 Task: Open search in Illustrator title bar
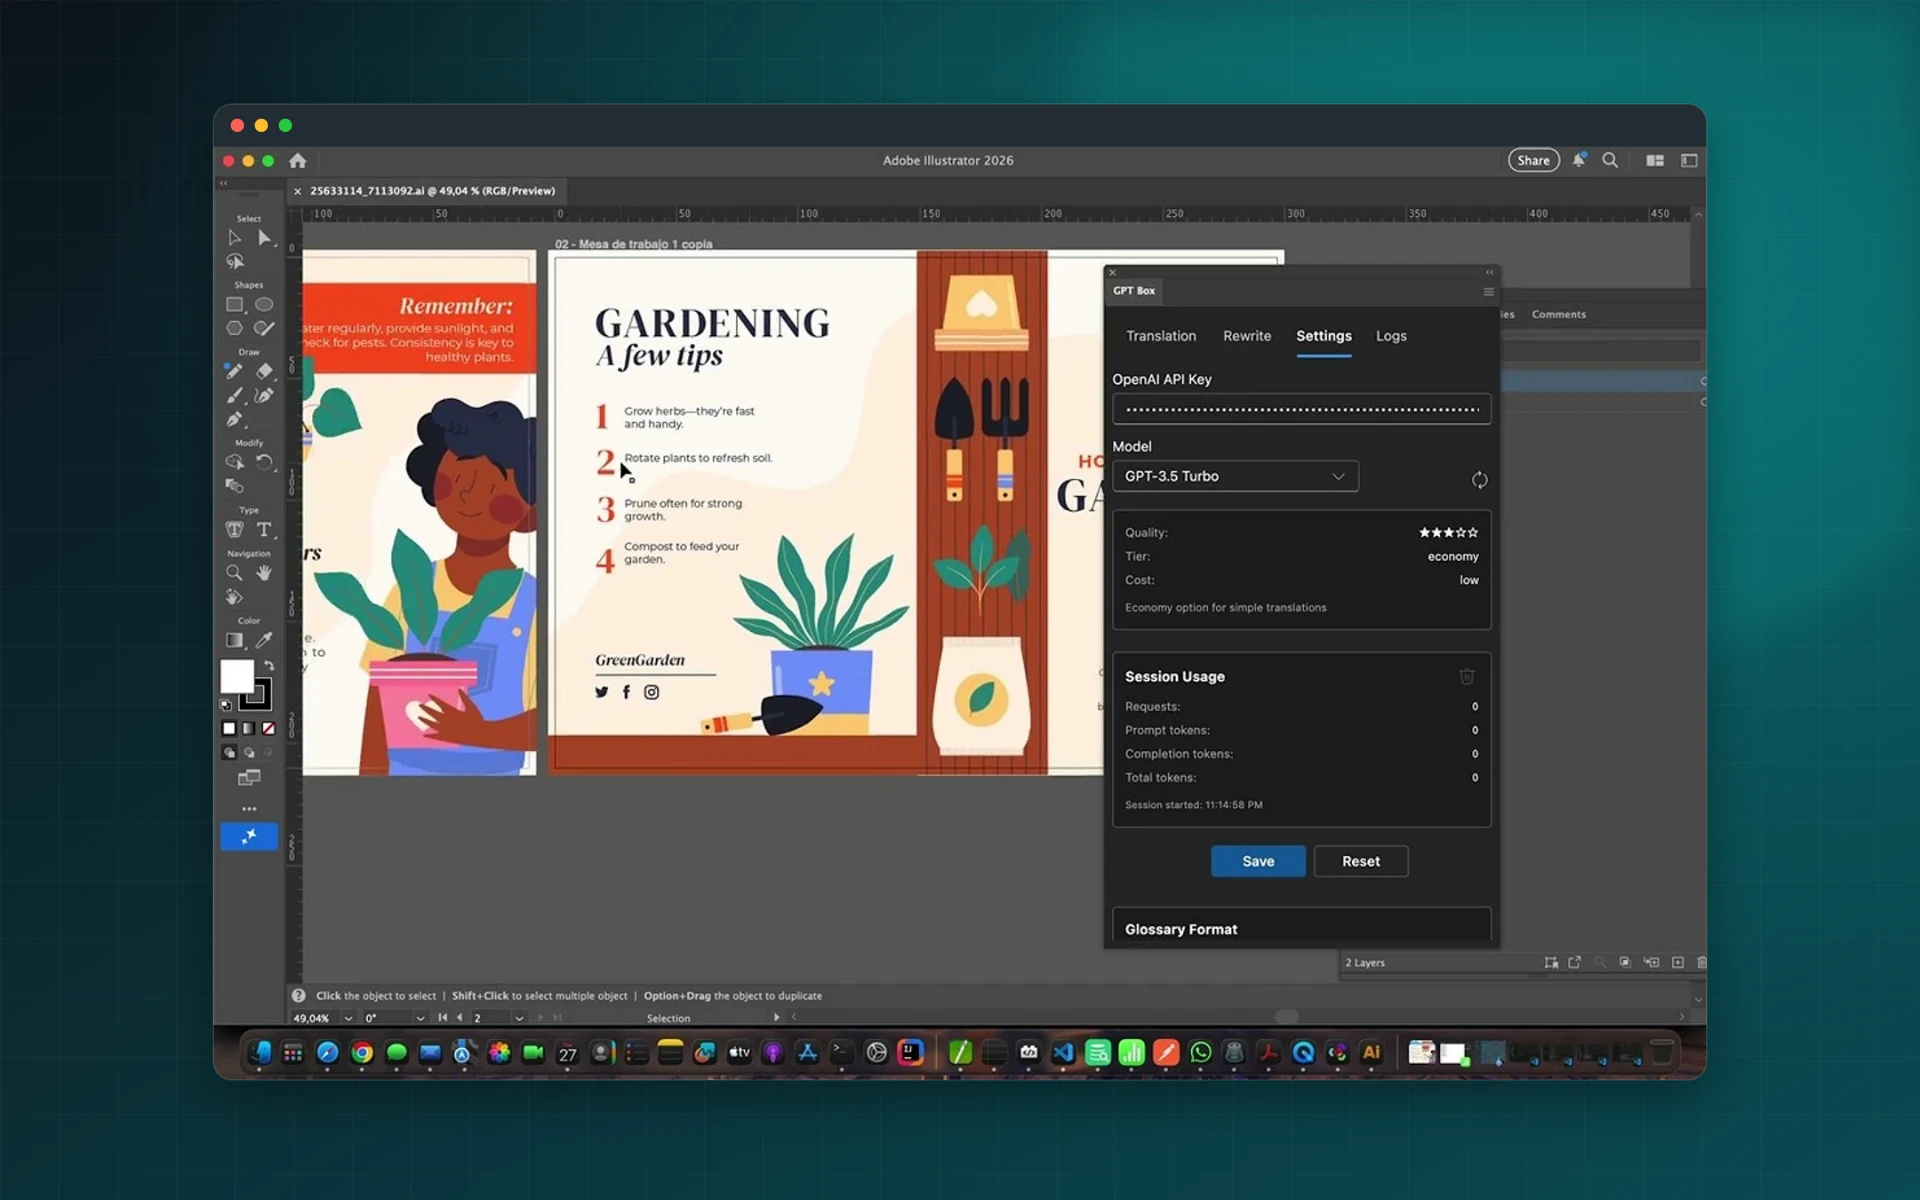[1610, 160]
